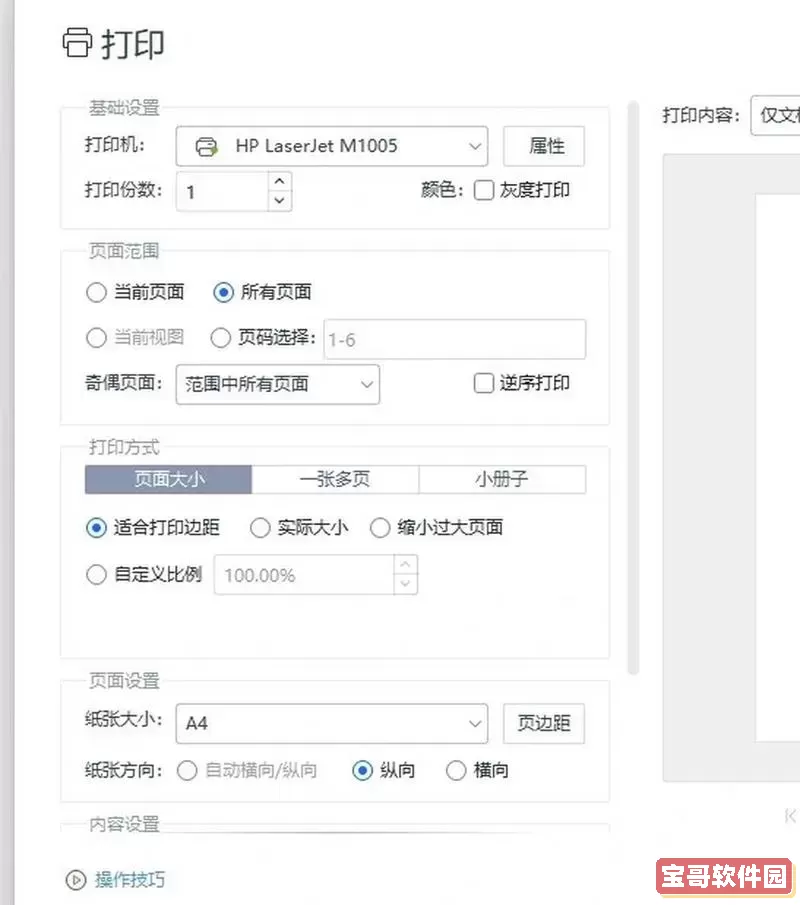The width and height of the screenshot is (800, 905).
Task: Click the 属性 button
Action: point(544,147)
